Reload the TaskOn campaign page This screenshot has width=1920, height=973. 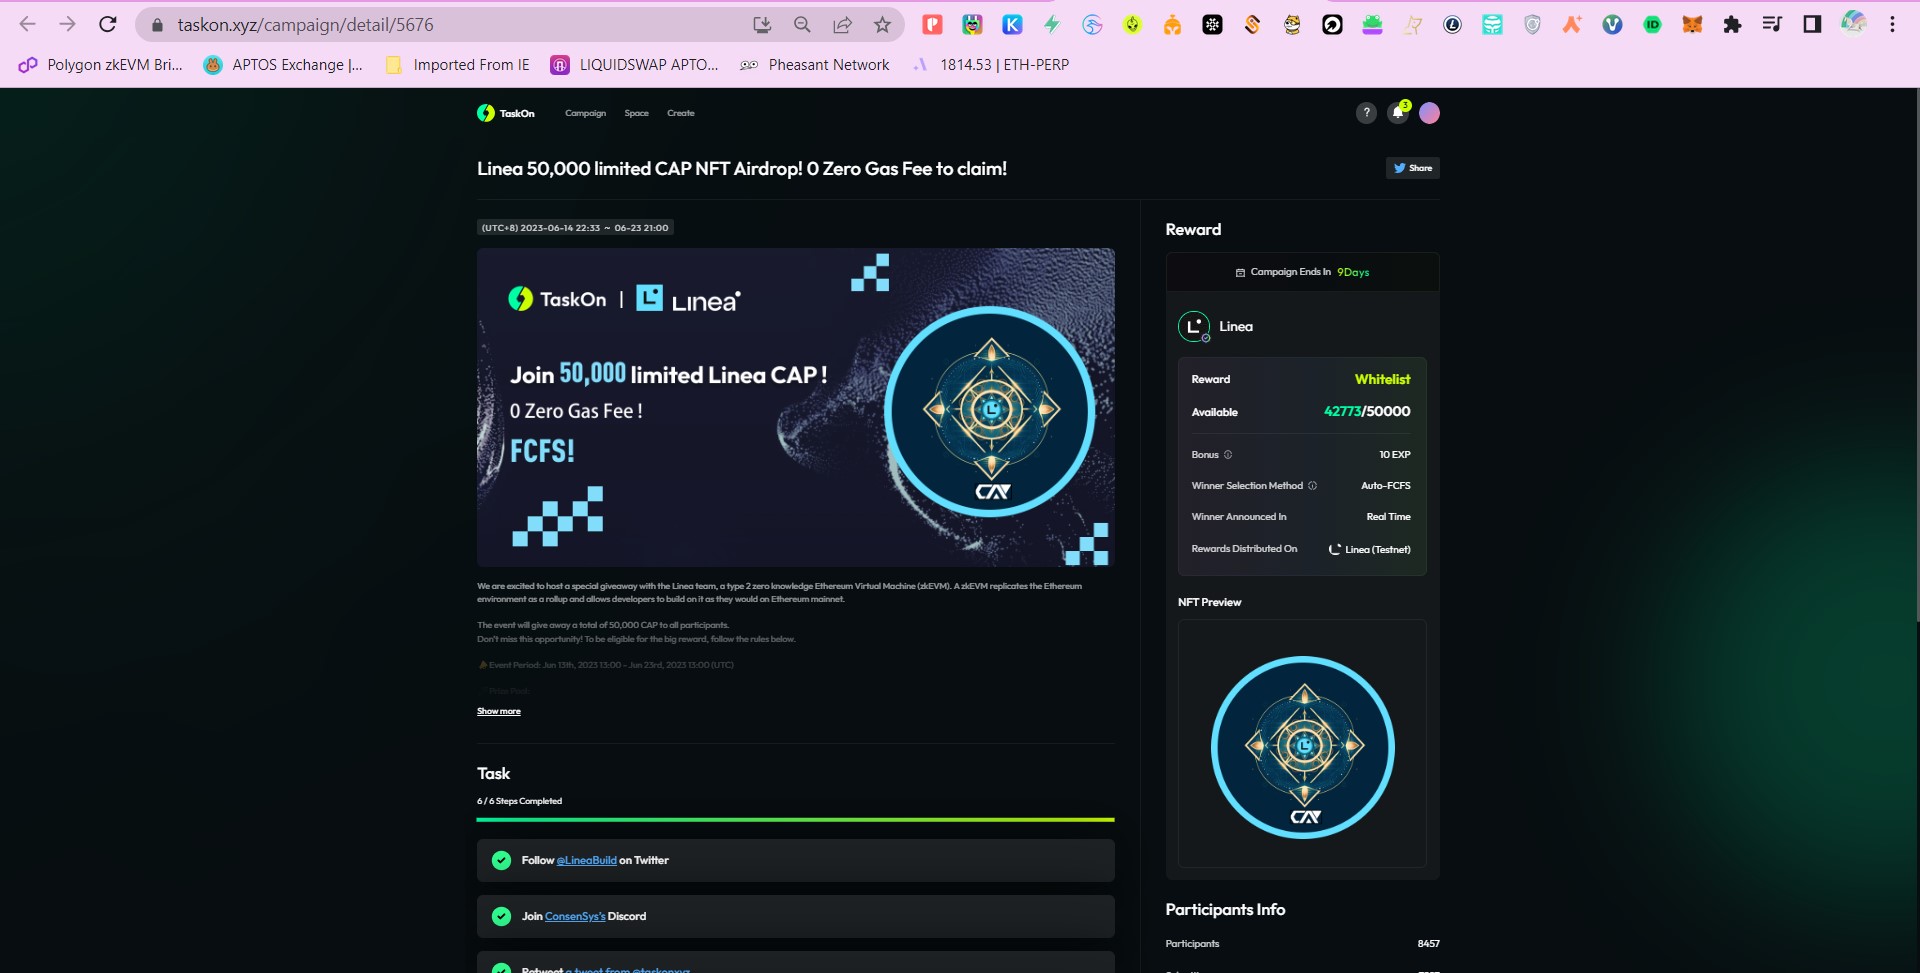(108, 24)
